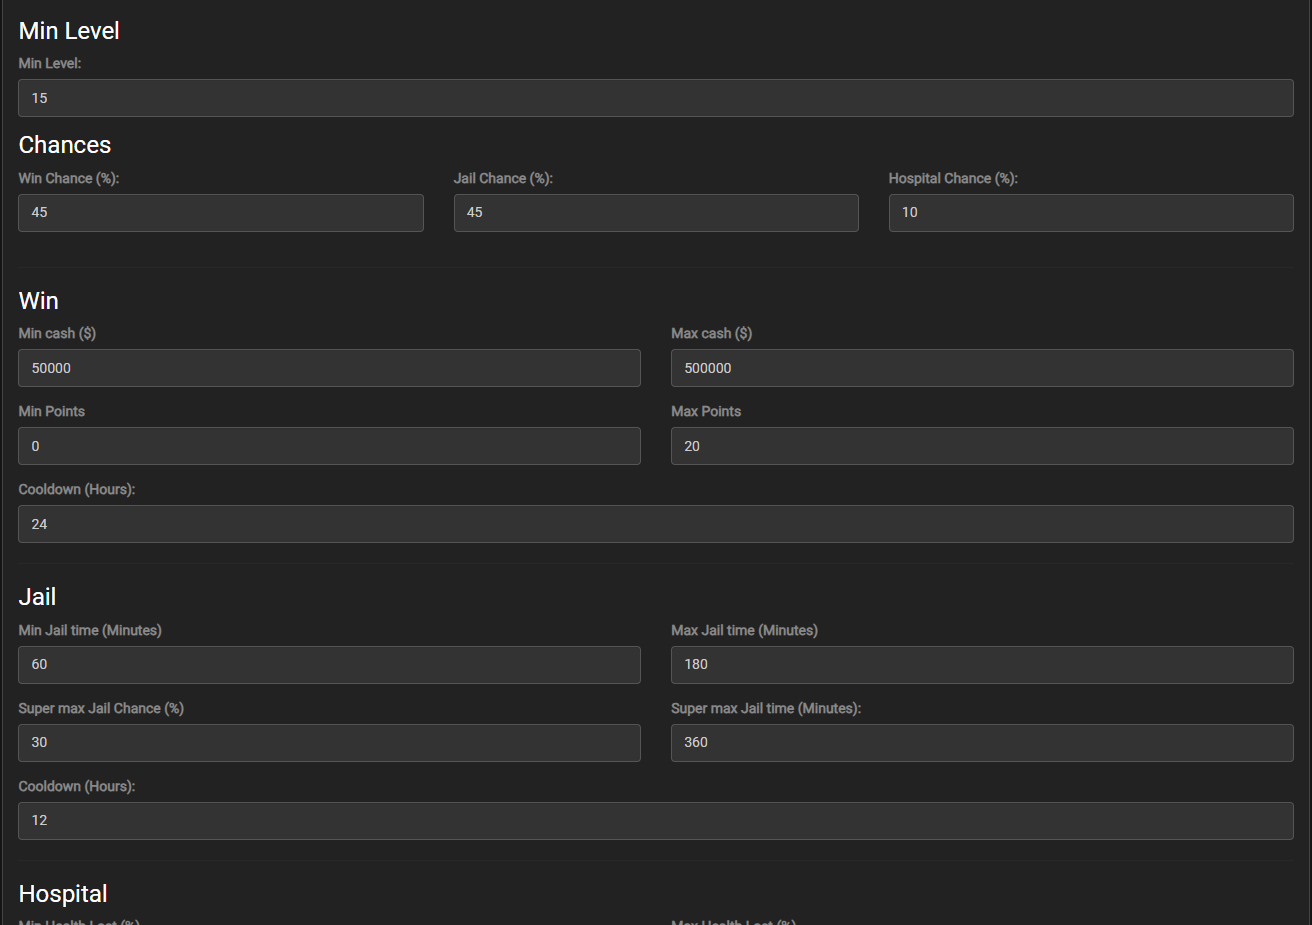Click the Win section heading text
1312x925 pixels.
(39, 301)
